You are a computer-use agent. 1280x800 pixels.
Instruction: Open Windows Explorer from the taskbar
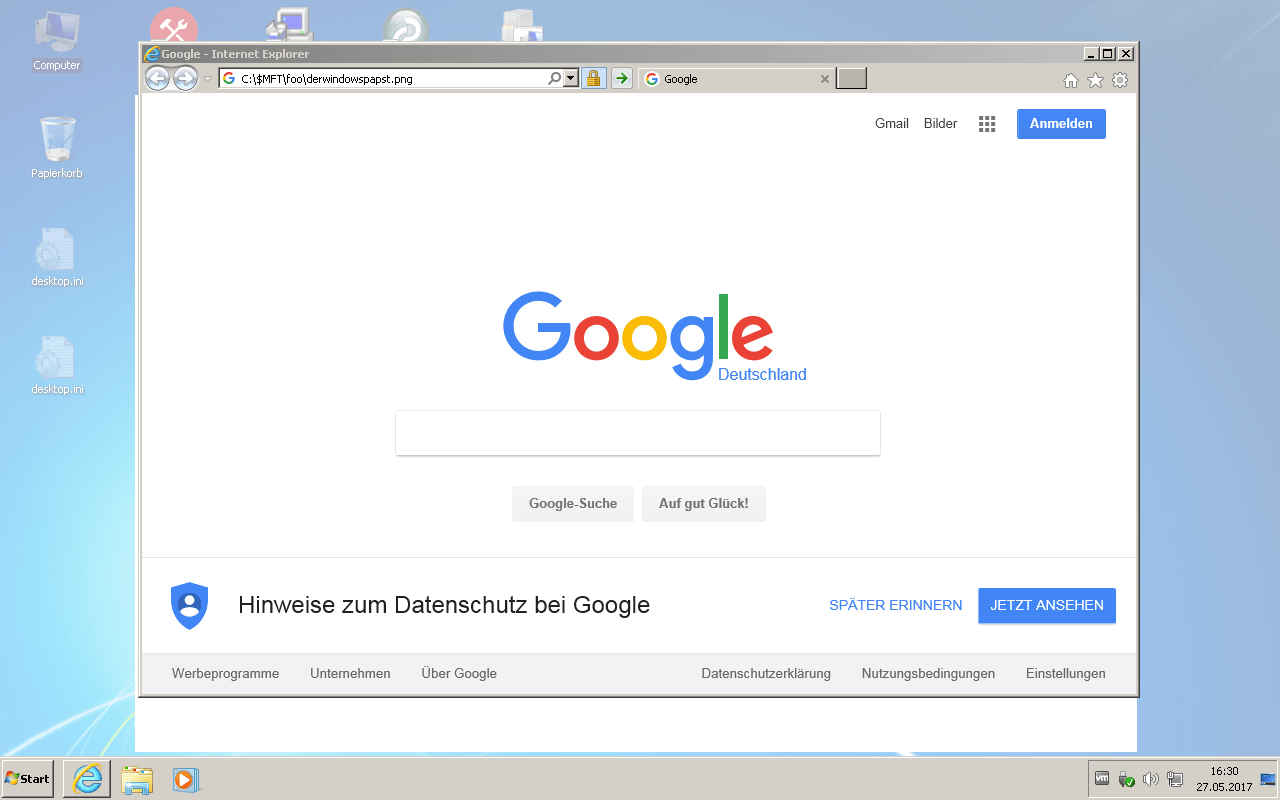[137, 779]
